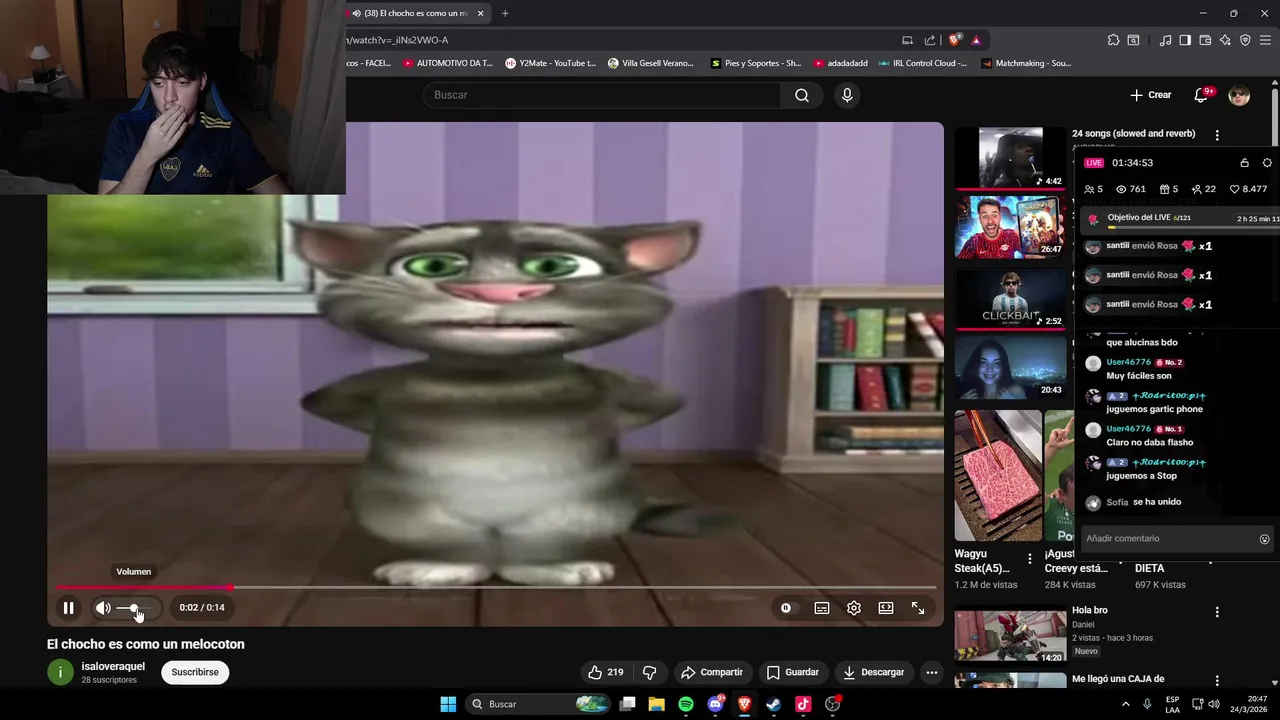This screenshot has height=720, width=1280.
Task: Click the YouTube search magnifier button
Action: [802, 95]
